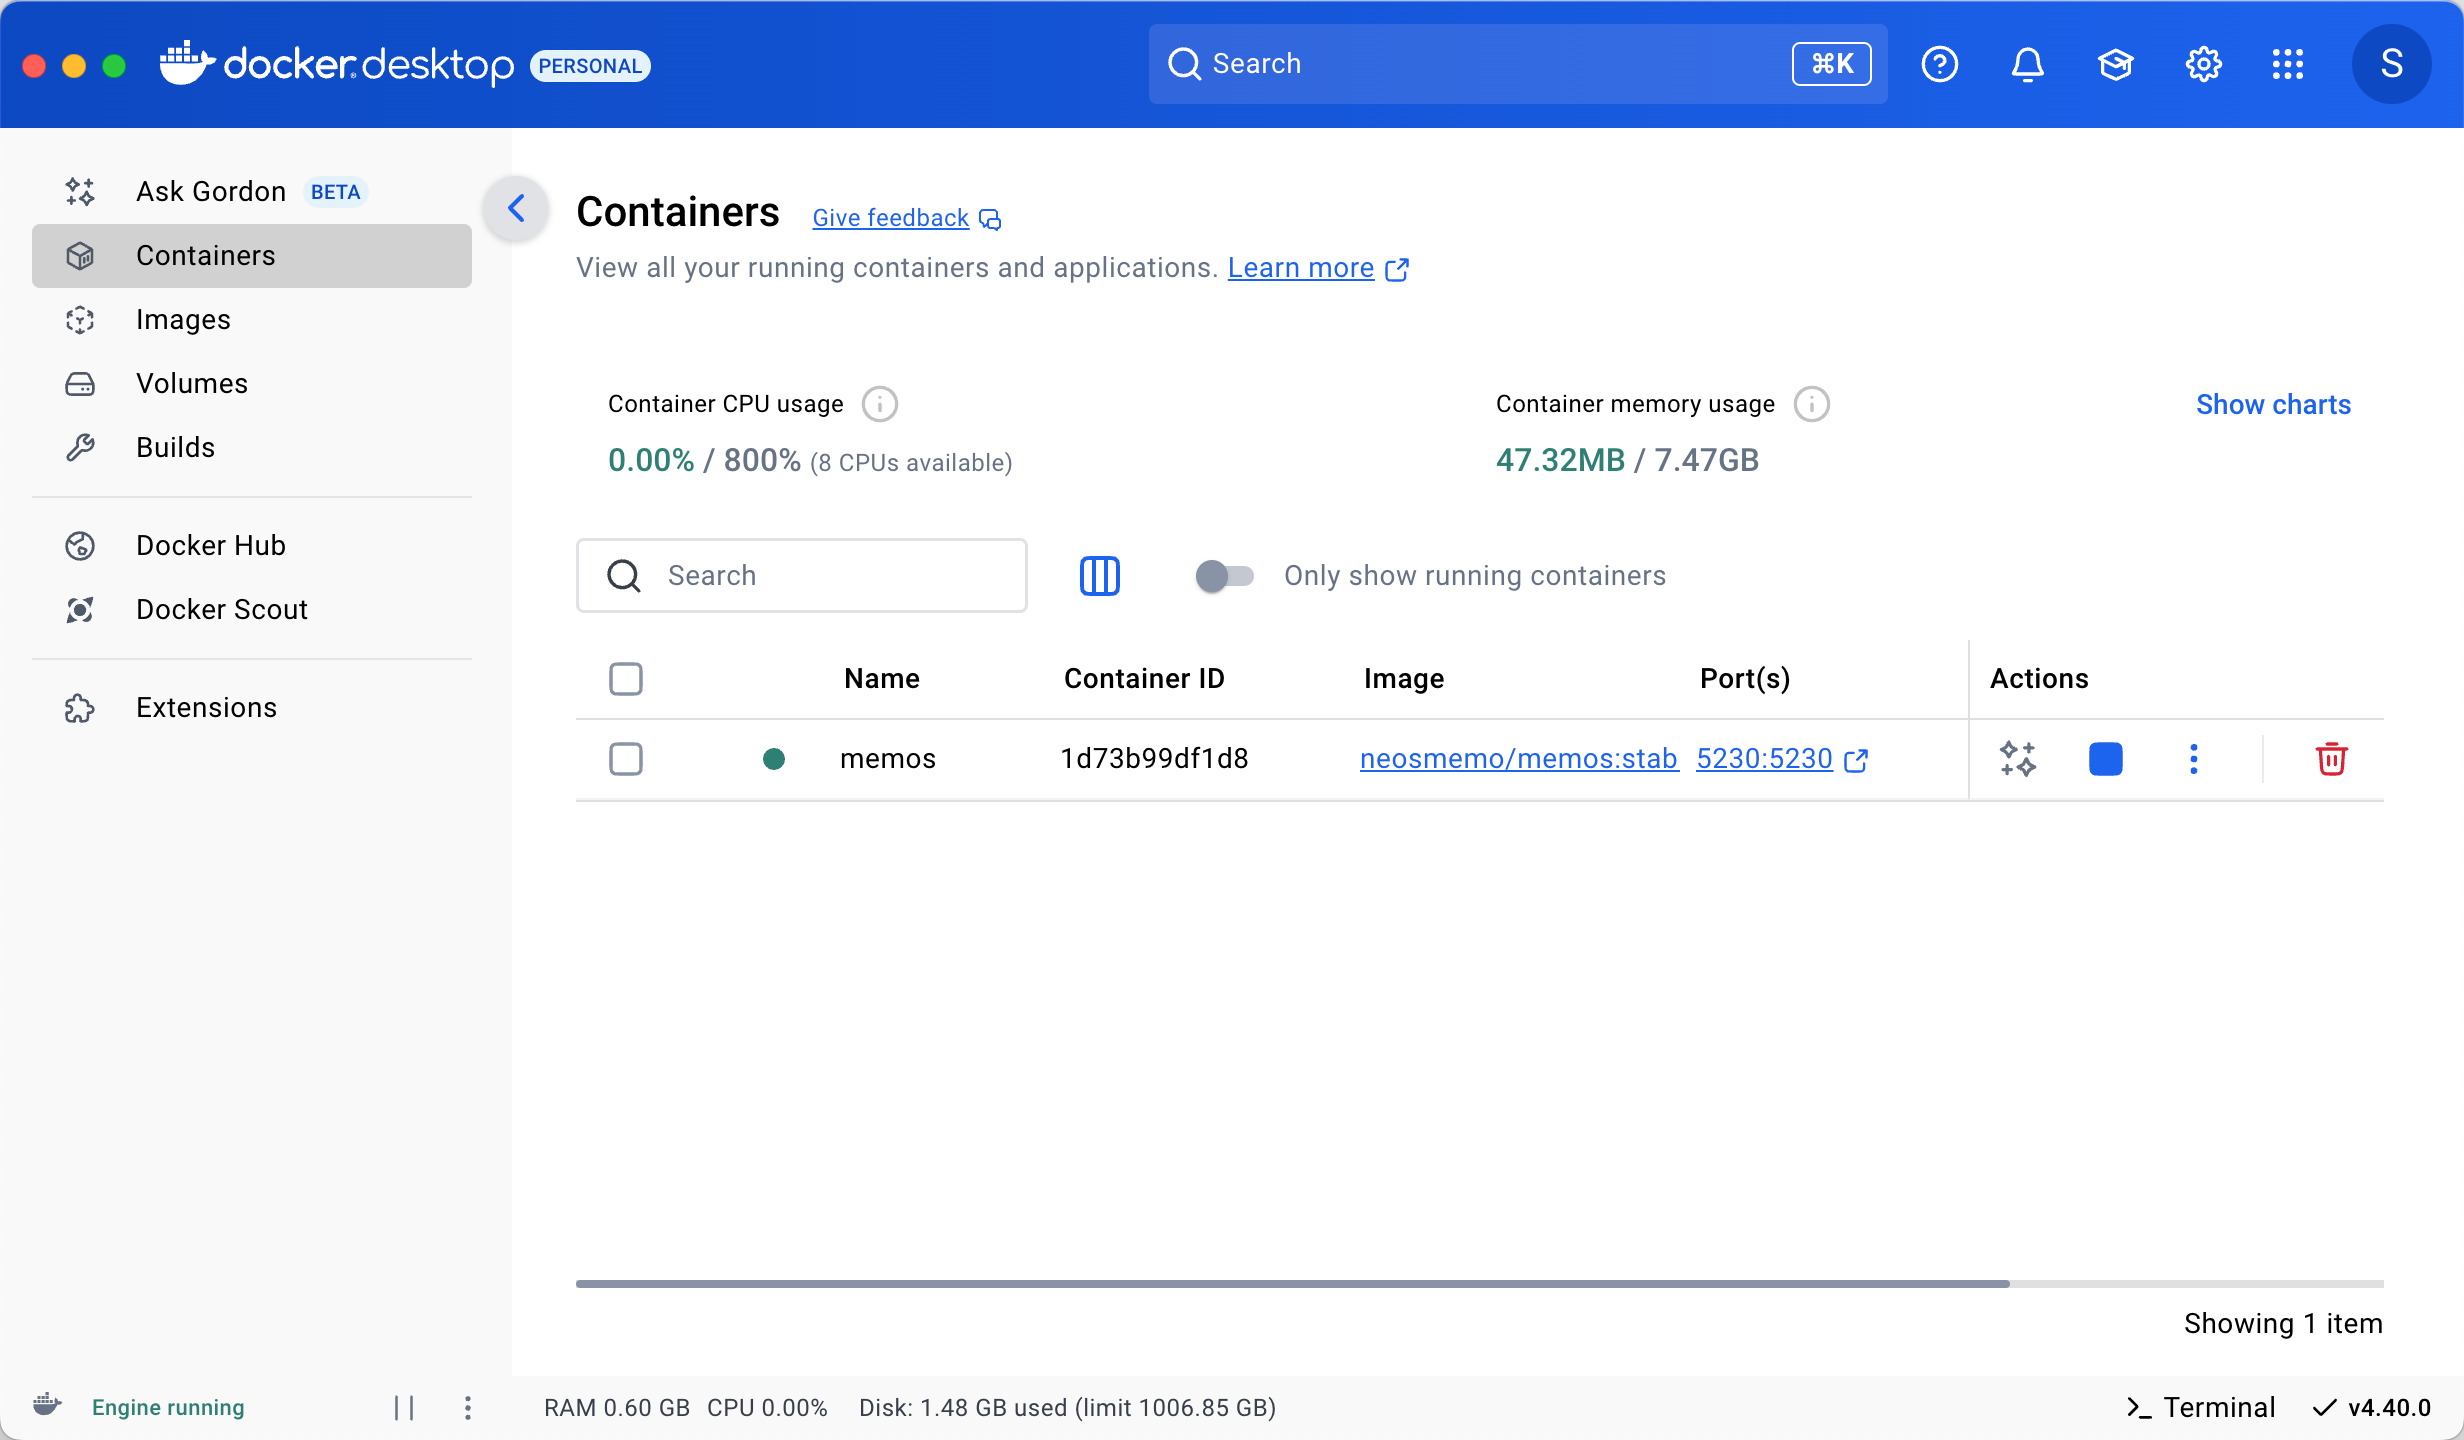Click Show charts
The height and width of the screenshot is (1440, 2464).
2272,404
